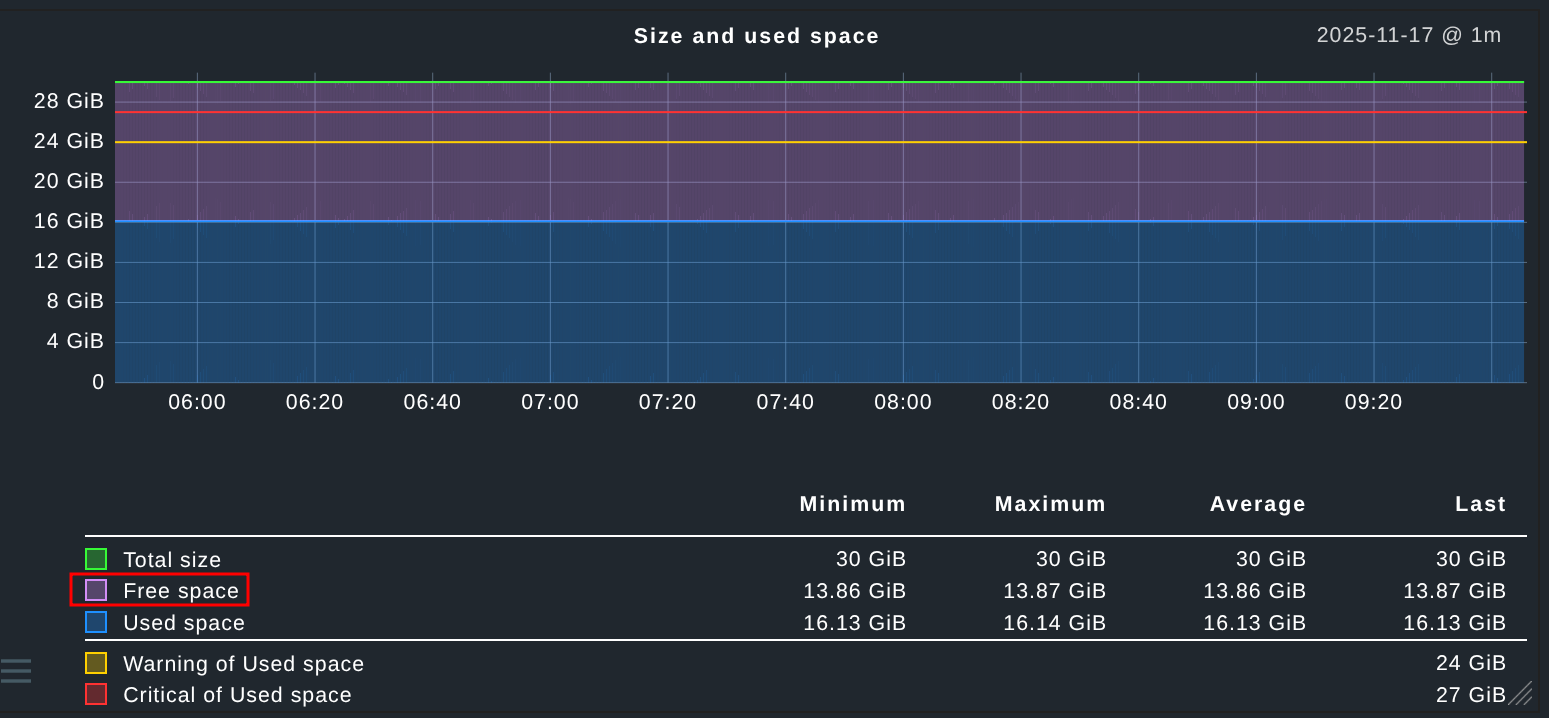Click the 2025-11-17 @ 1m date label
This screenshot has width=1549, height=718.
coord(1408,35)
